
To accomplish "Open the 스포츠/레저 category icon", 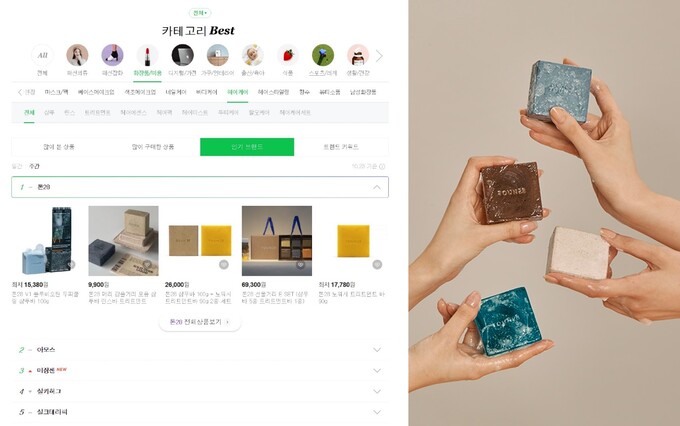I will [323, 56].
